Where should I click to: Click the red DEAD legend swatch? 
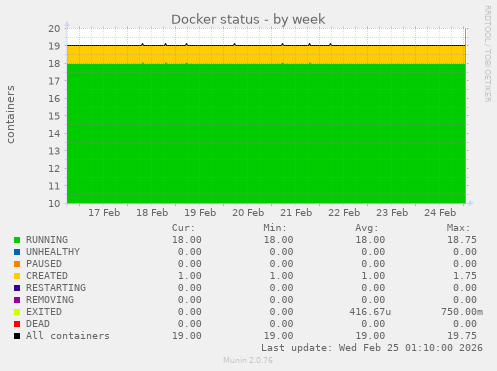[17, 324]
